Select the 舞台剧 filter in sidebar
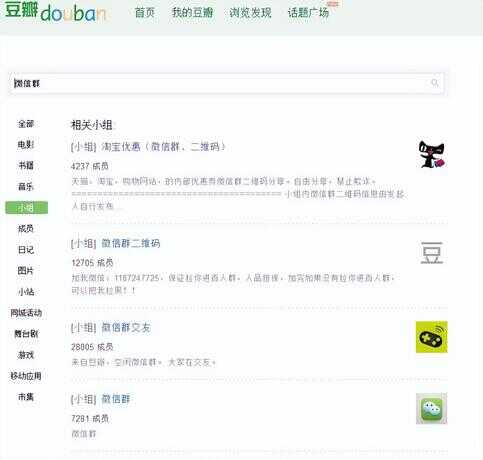Image resolution: width=483 pixels, height=460 pixels. tap(26, 334)
